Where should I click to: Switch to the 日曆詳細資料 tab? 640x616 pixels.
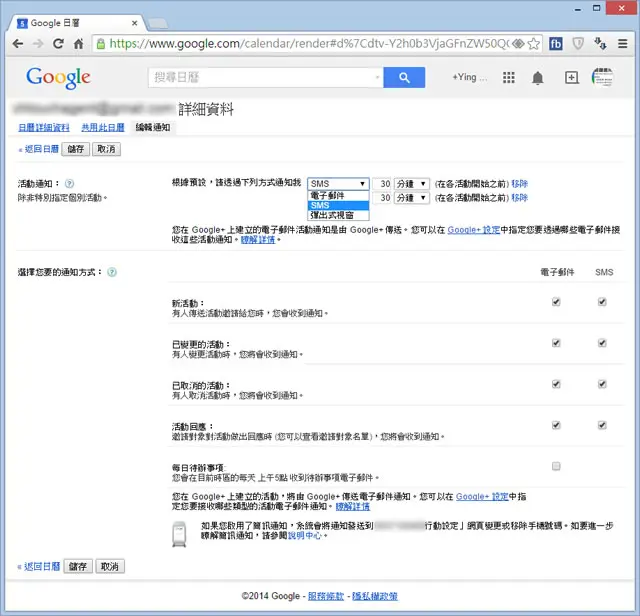44,127
